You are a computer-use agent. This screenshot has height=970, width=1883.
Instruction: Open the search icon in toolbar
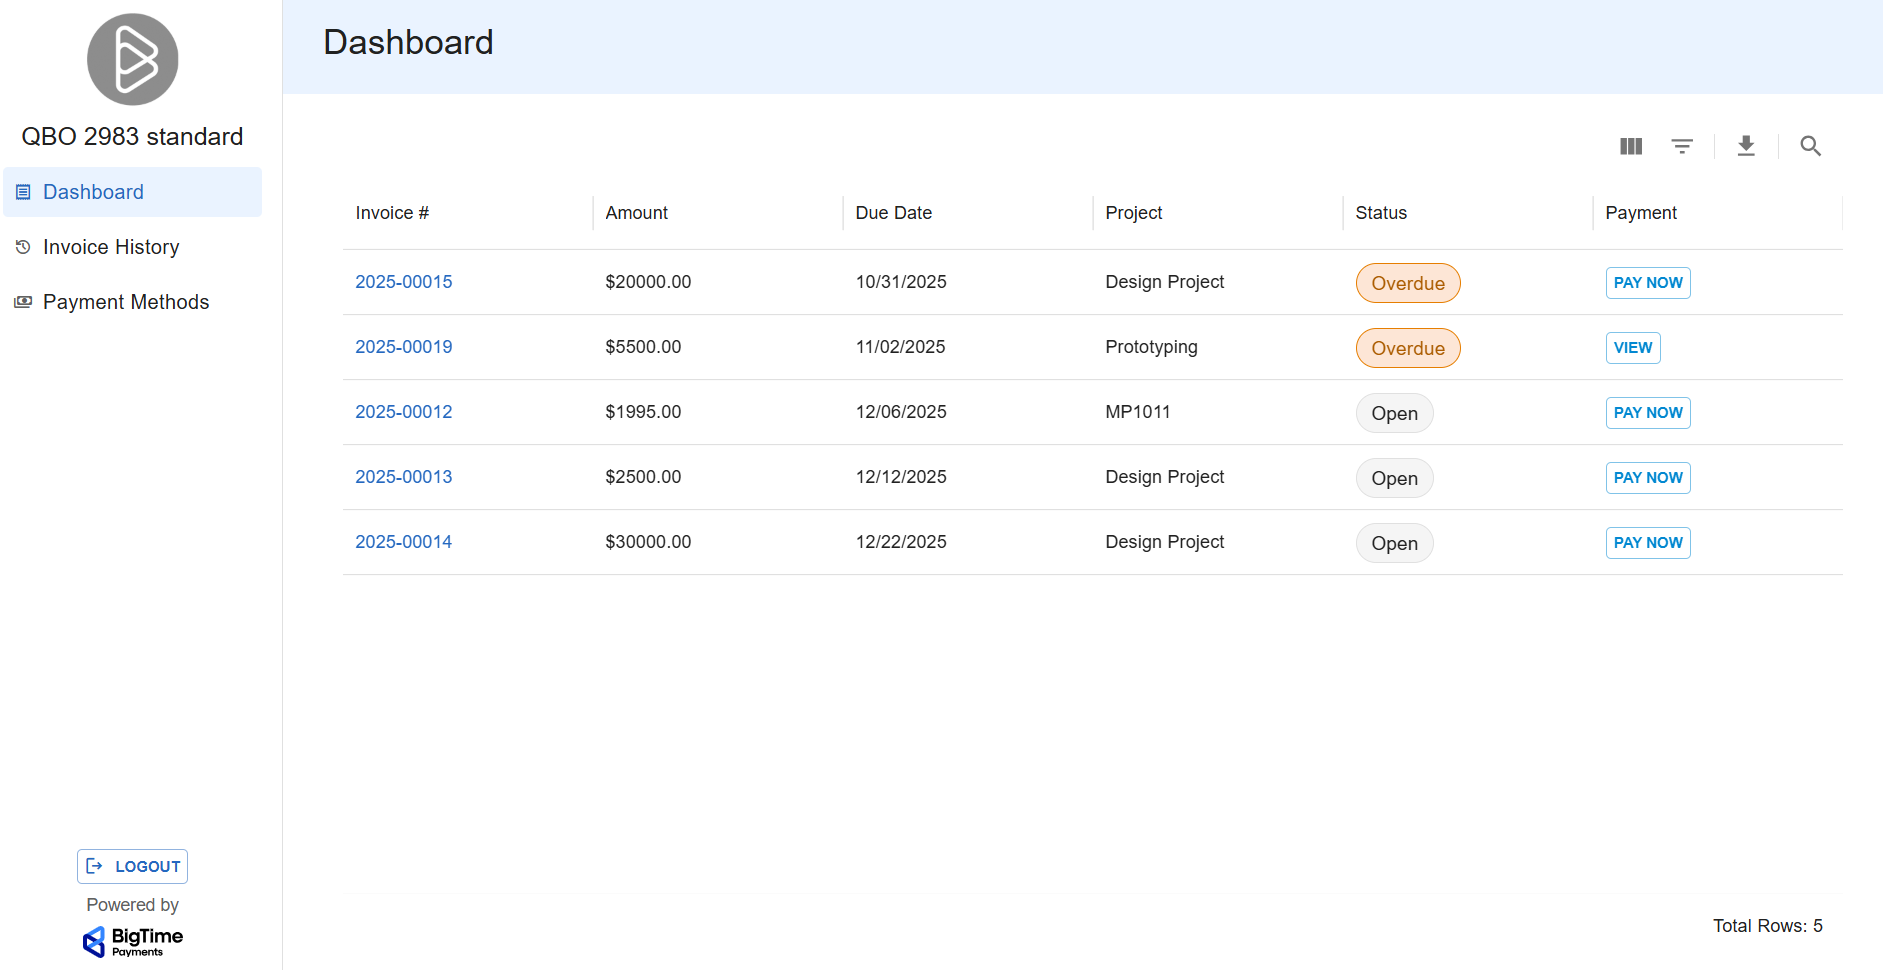click(x=1810, y=146)
